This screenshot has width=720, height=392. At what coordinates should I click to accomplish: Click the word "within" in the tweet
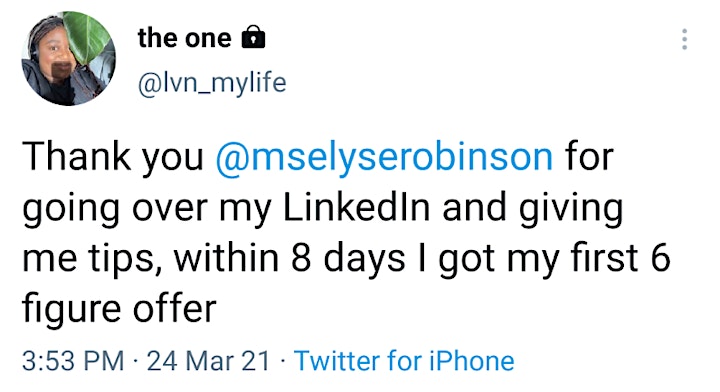click(226, 258)
